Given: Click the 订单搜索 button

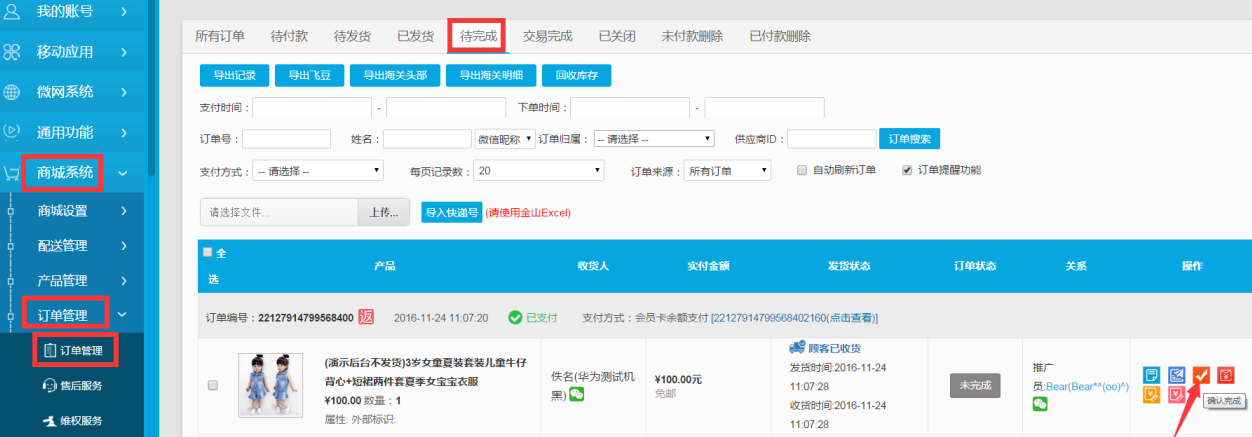Looking at the screenshot, I should [x=909, y=139].
